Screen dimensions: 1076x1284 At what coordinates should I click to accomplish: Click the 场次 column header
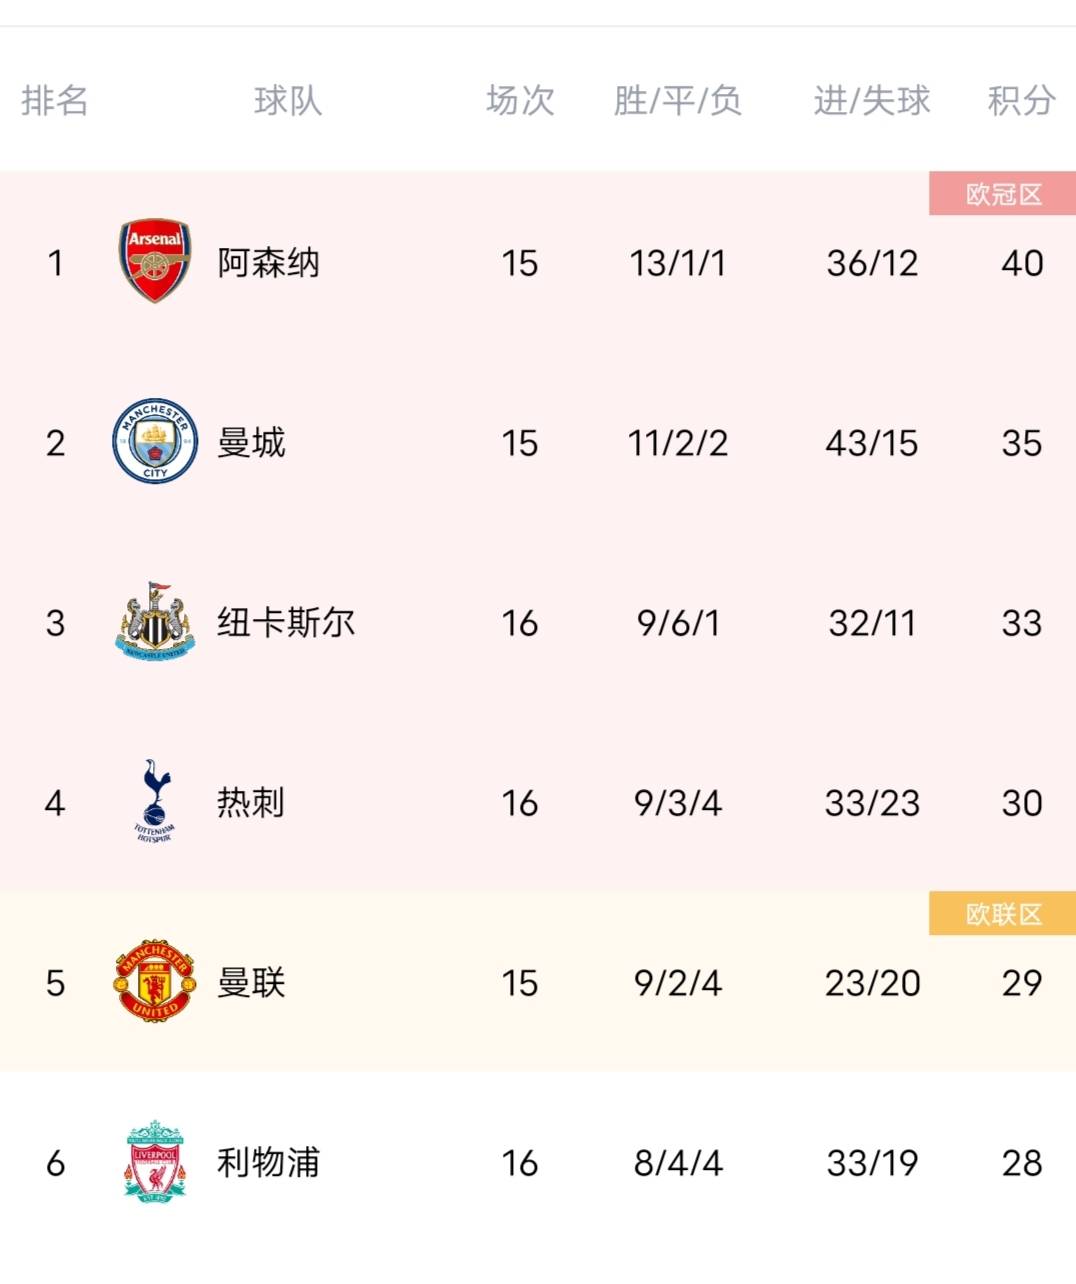click(520, 100)
